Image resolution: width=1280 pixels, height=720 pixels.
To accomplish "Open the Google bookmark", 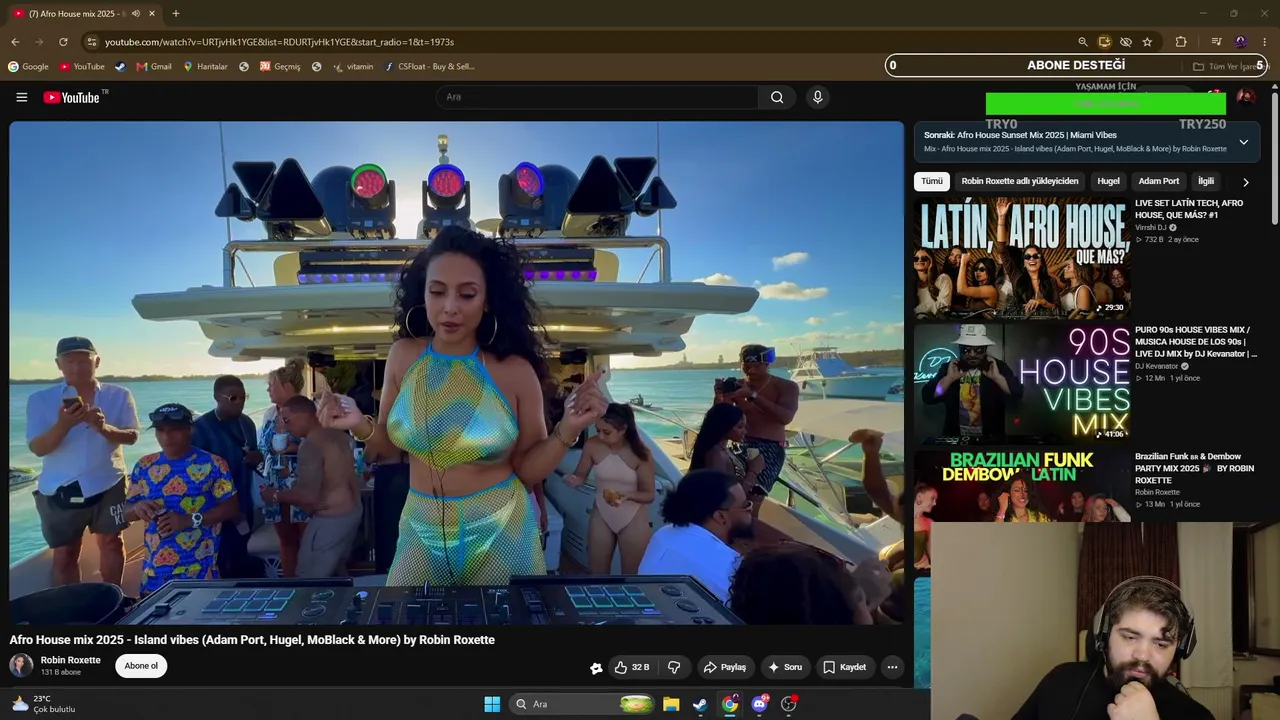I will 28,67.
